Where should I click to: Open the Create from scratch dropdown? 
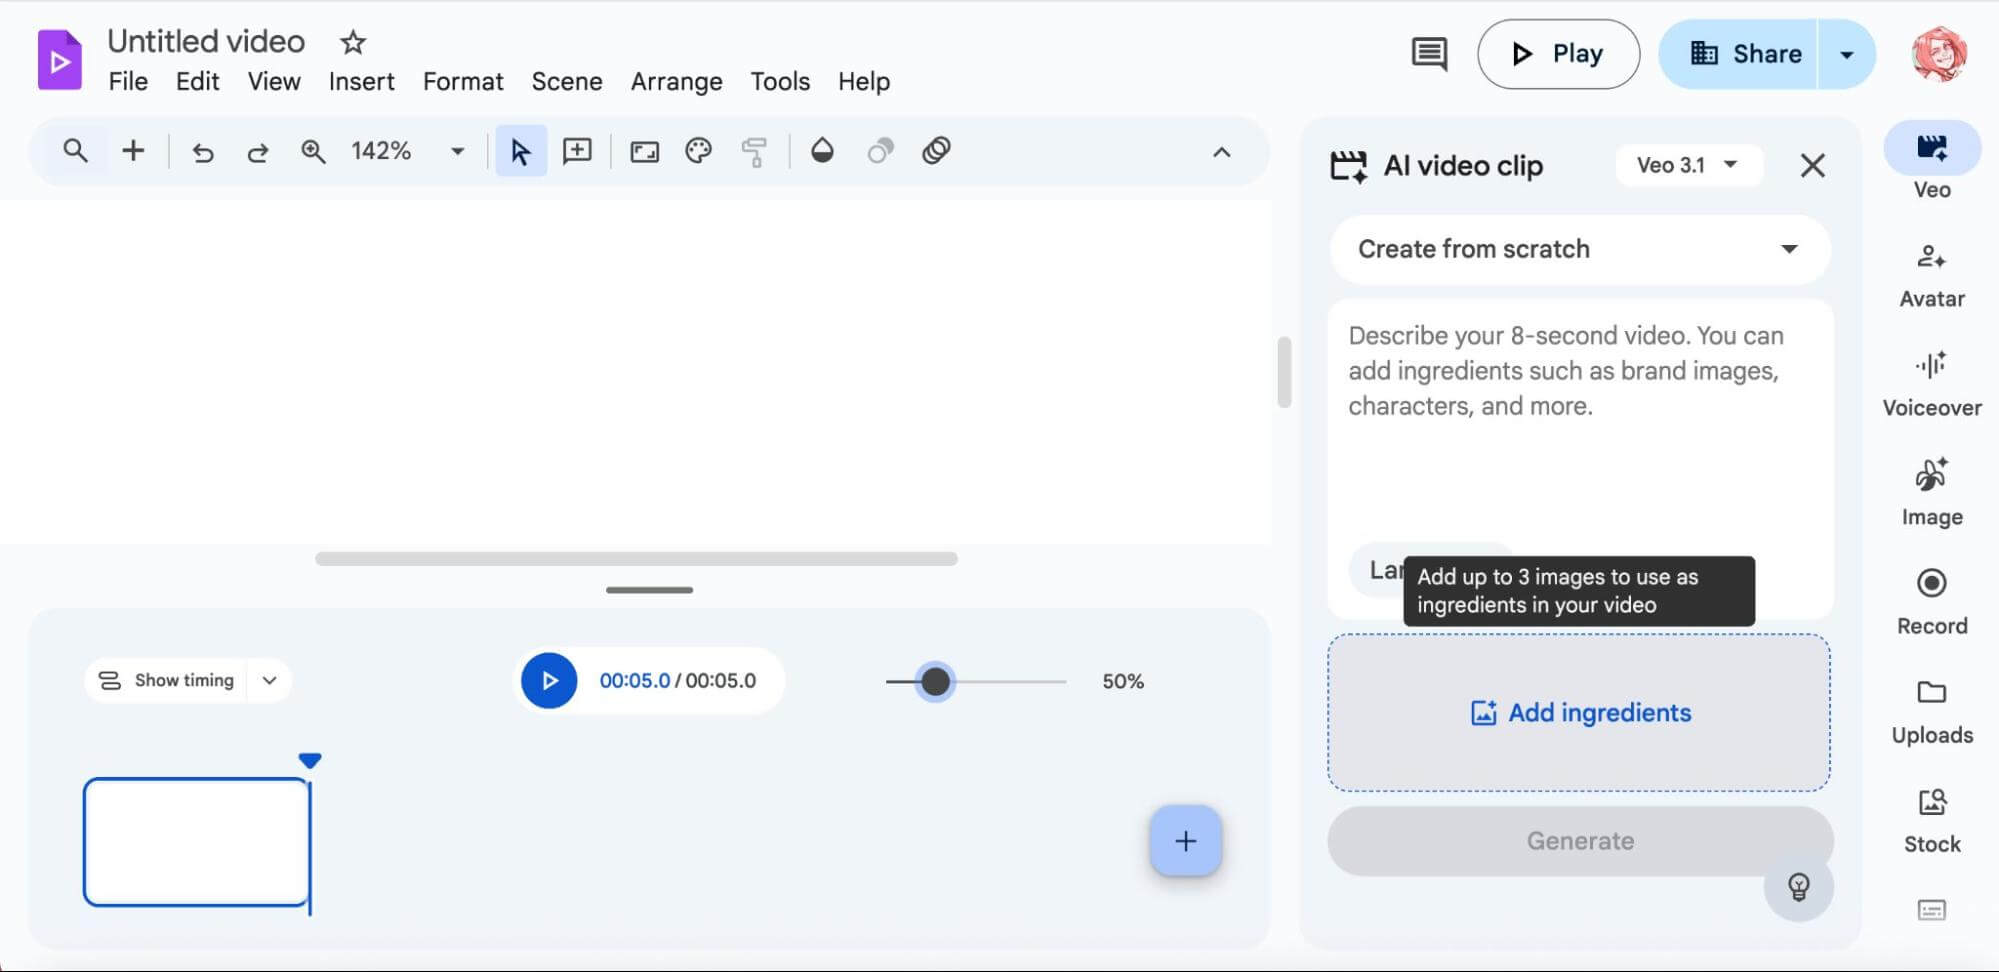[x=1578, y=249]
